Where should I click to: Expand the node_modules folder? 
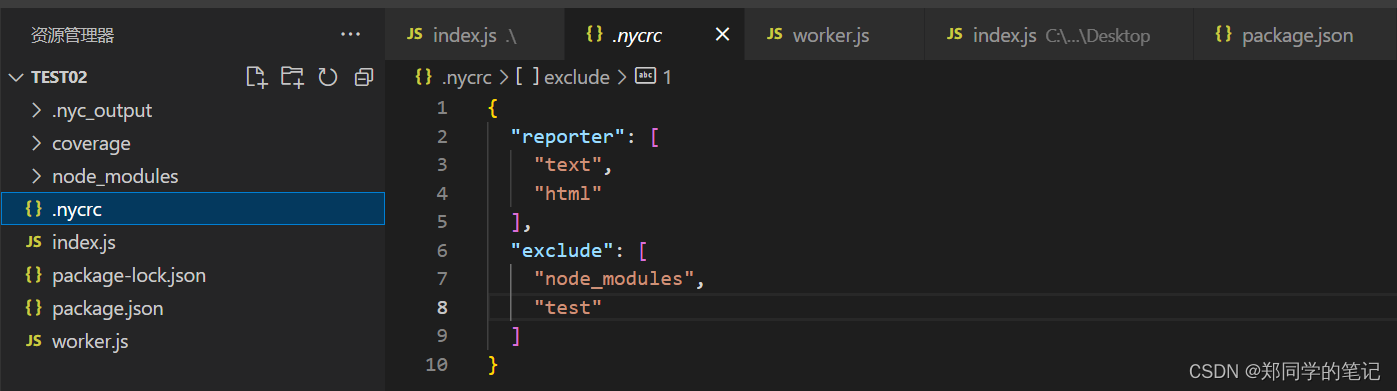[192, 176]
